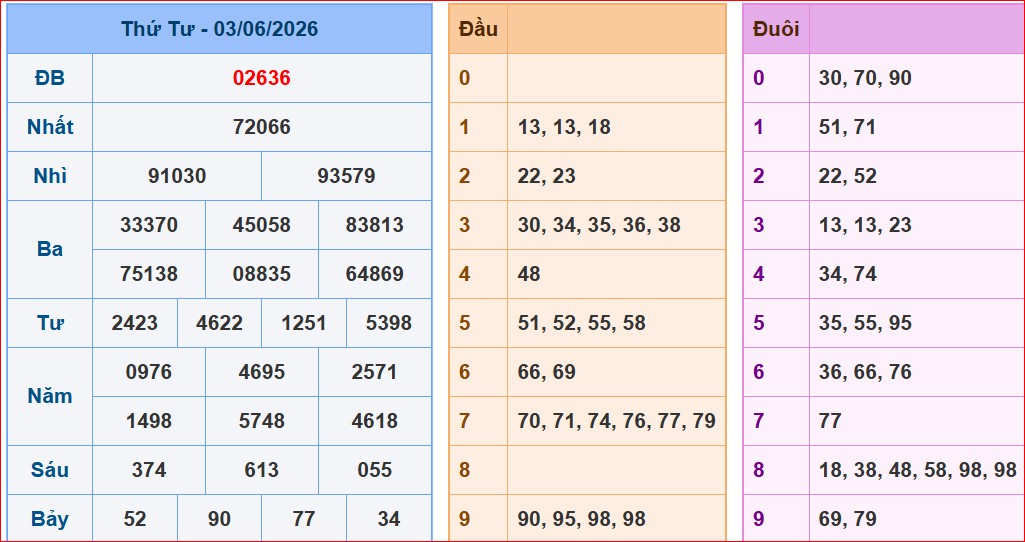Select Đuôi values 35, 55, 95

865,323
